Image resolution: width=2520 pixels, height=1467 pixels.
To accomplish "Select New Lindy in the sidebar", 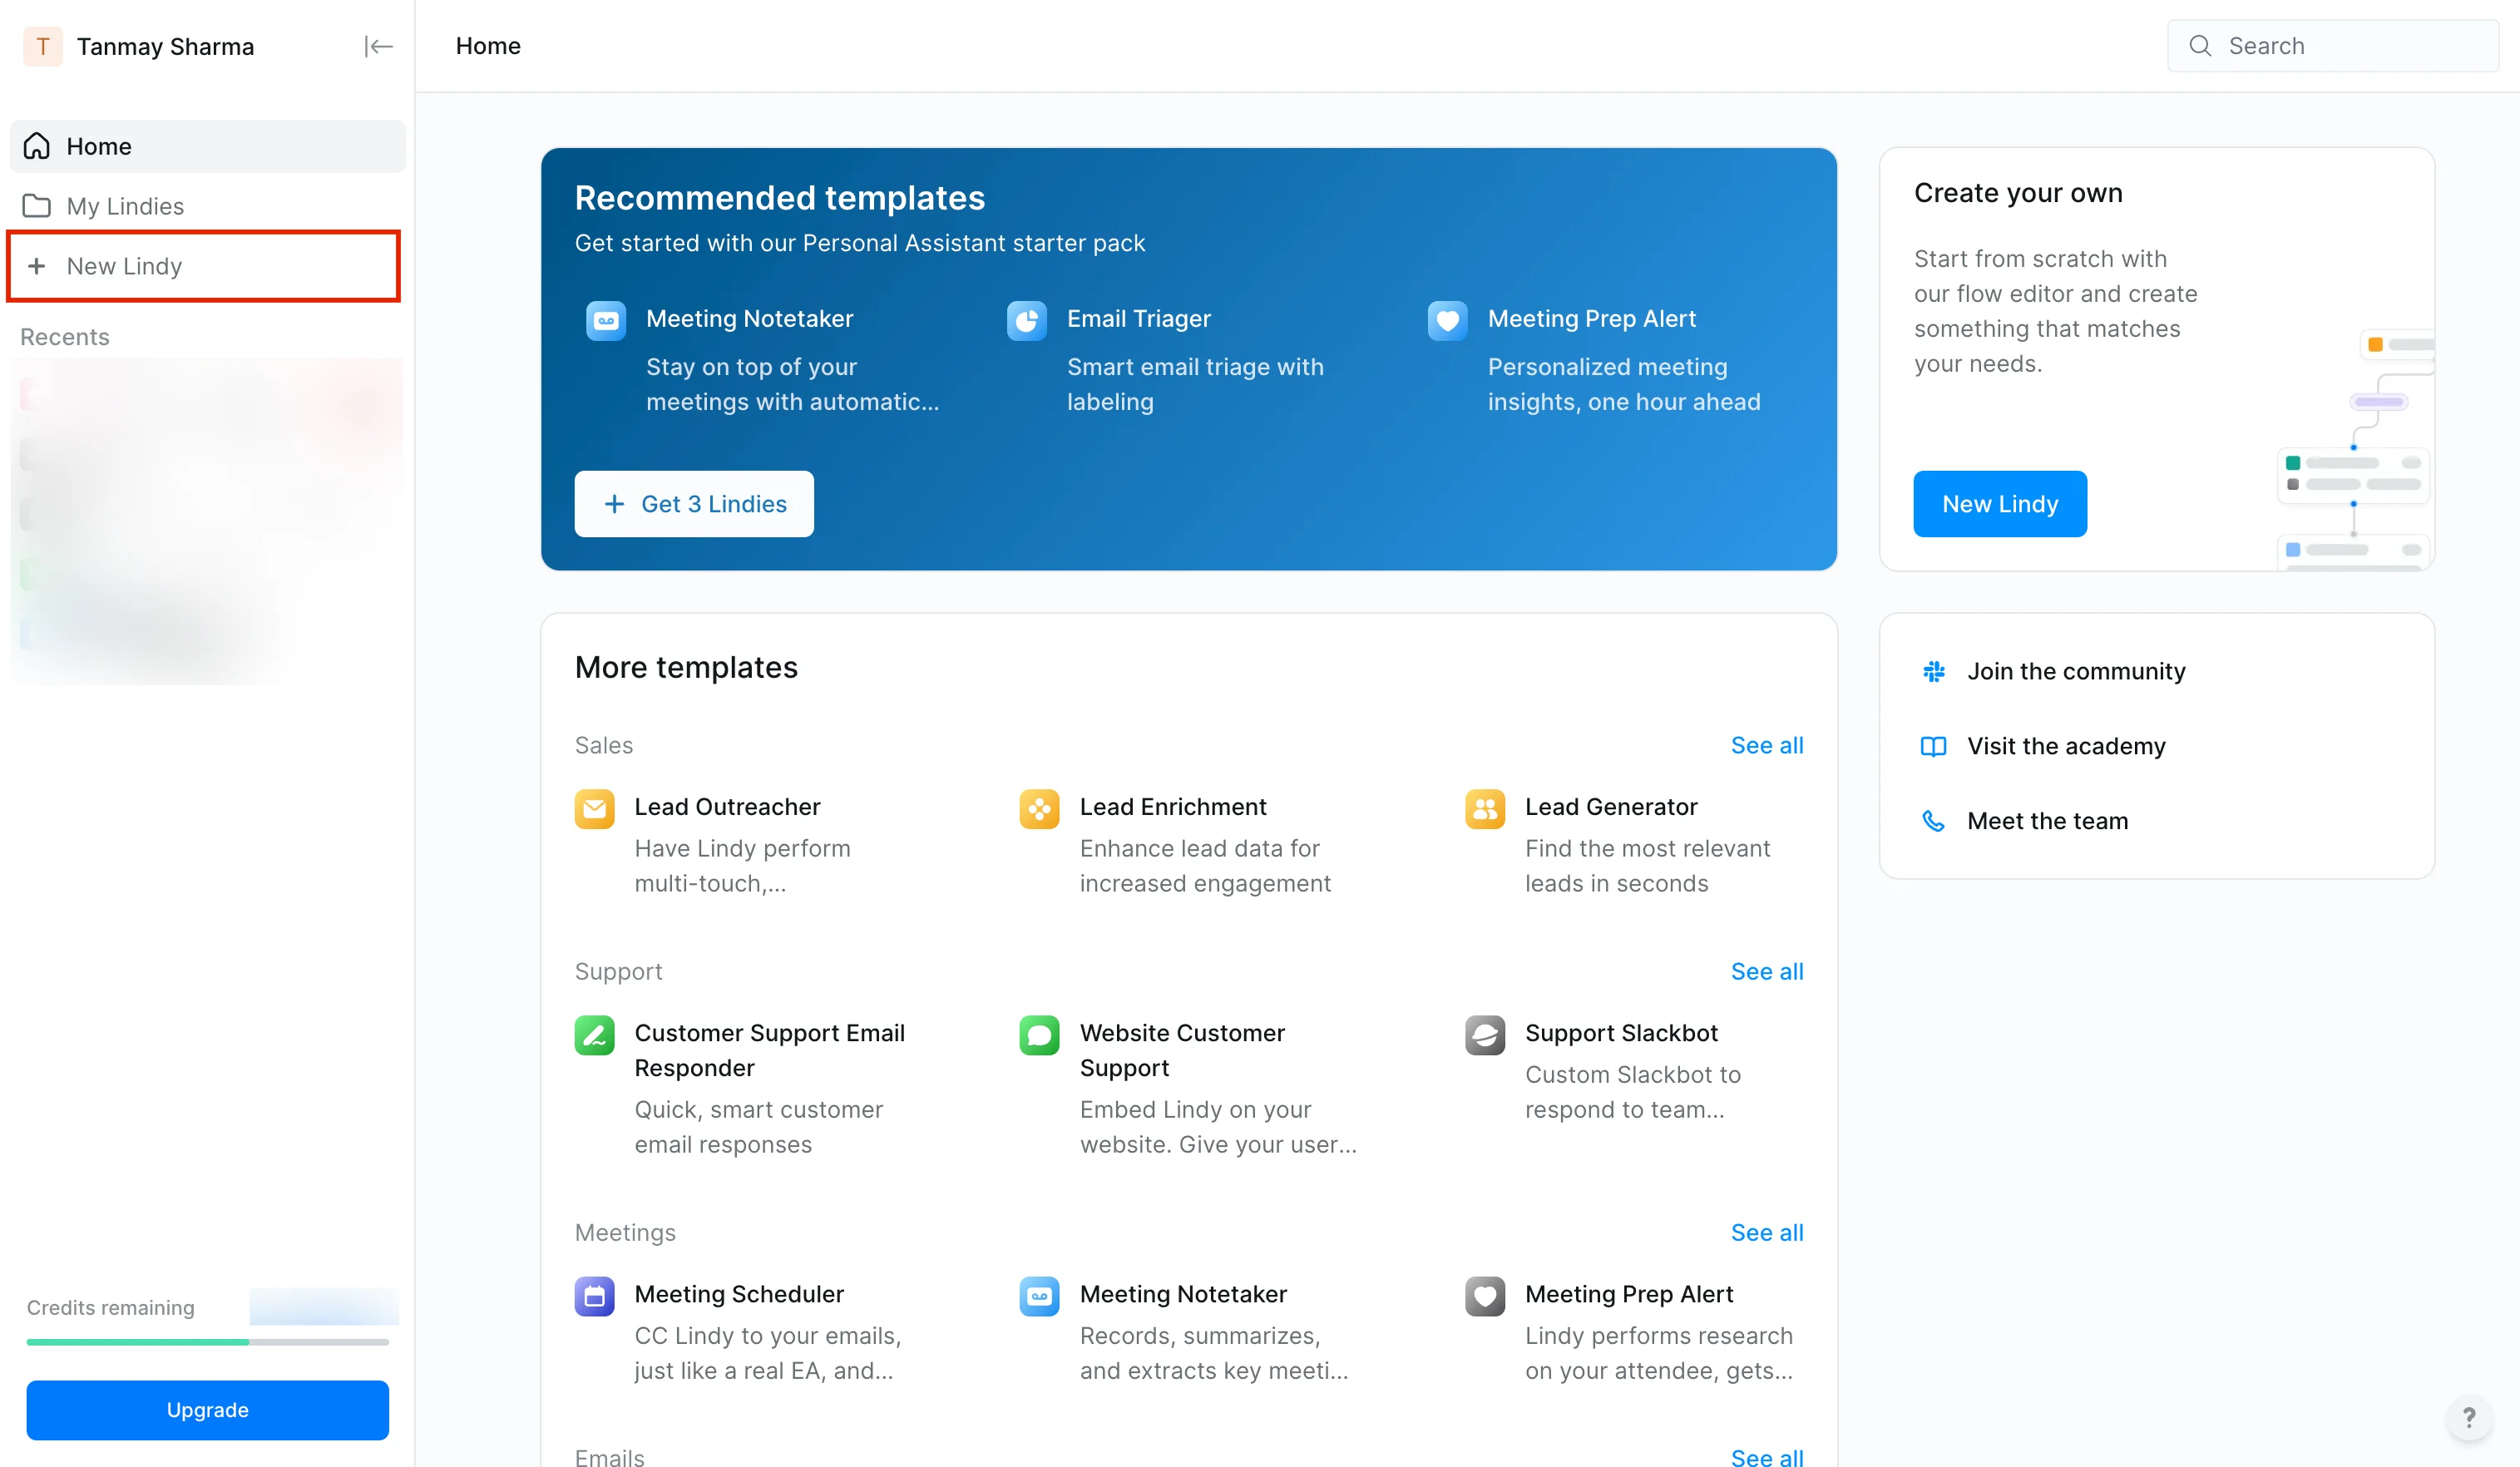I will (x=125, y=266).
